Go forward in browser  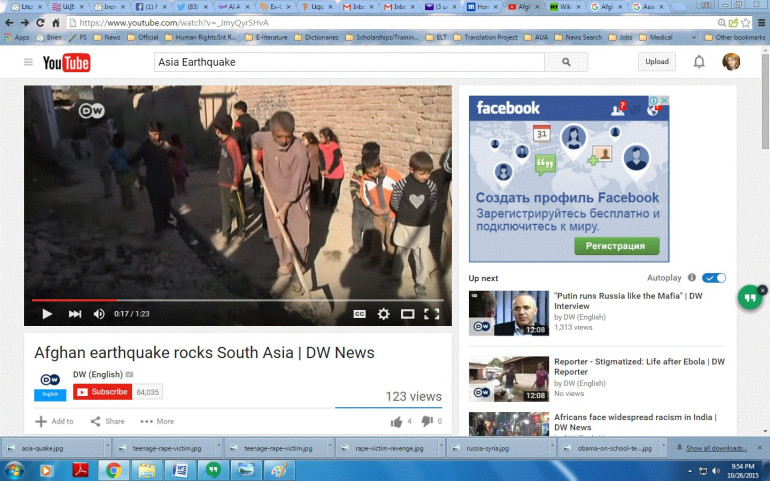[x=25, y=23]
